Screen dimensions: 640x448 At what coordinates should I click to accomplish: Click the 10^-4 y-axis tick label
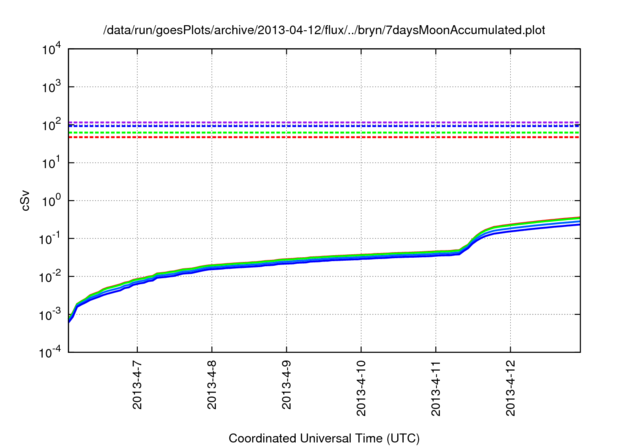(x=50, y=352)
